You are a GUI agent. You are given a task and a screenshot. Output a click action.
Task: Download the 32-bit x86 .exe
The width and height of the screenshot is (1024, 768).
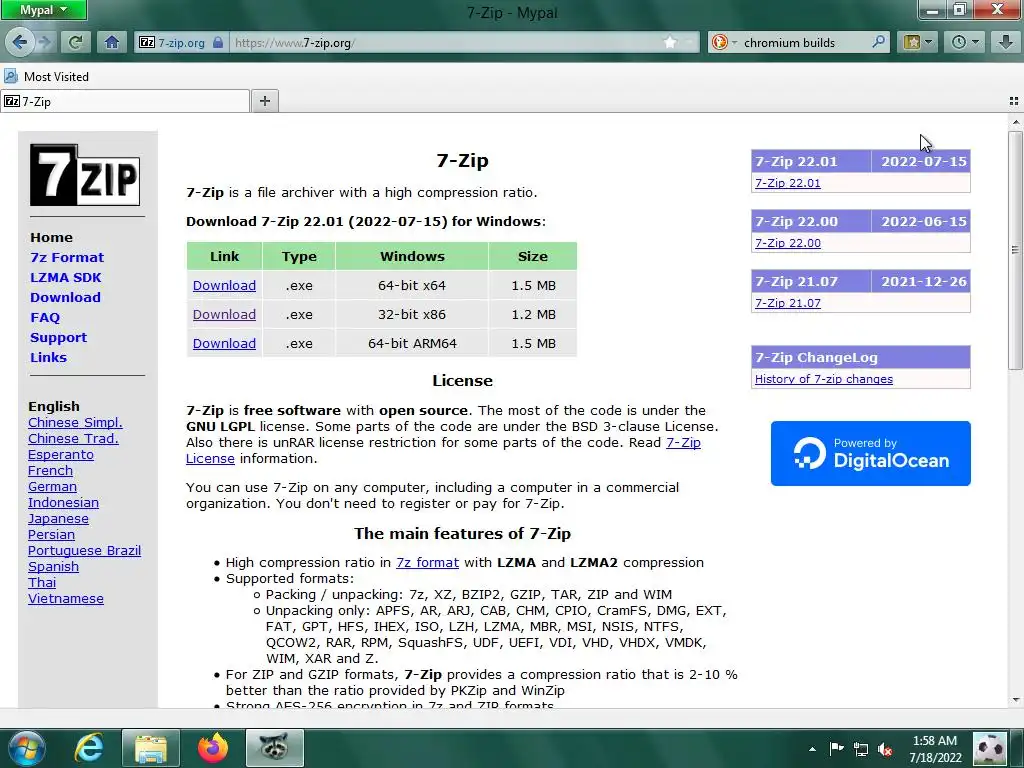pyautogui.click(x=224, y=314)
